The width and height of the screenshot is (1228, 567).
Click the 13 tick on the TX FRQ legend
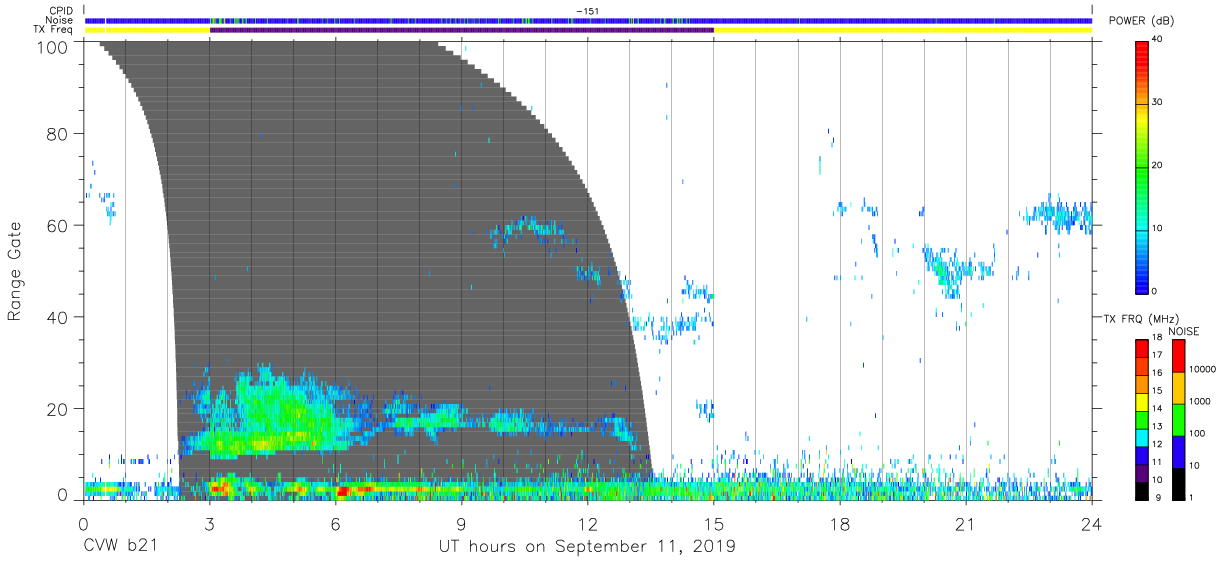coord(1158,426)
